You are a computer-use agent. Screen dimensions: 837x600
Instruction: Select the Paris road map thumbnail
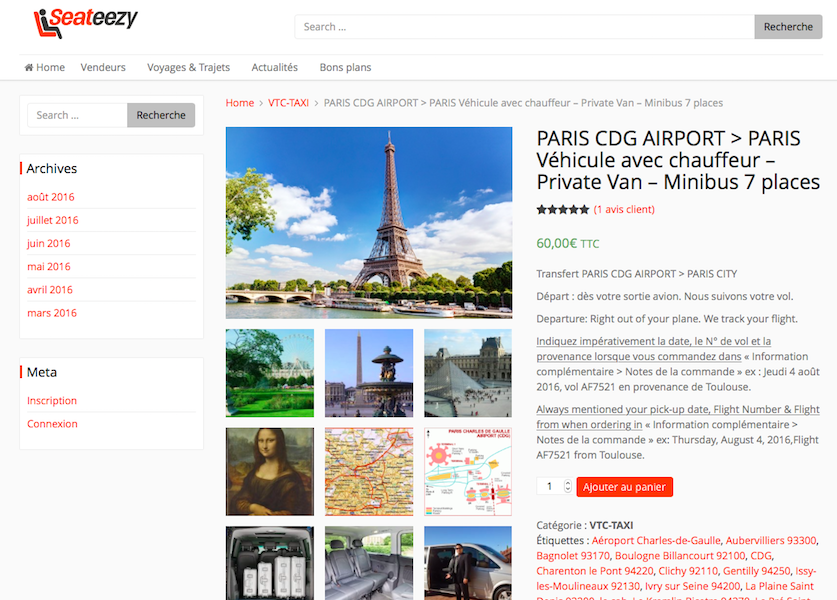(369, 472)
